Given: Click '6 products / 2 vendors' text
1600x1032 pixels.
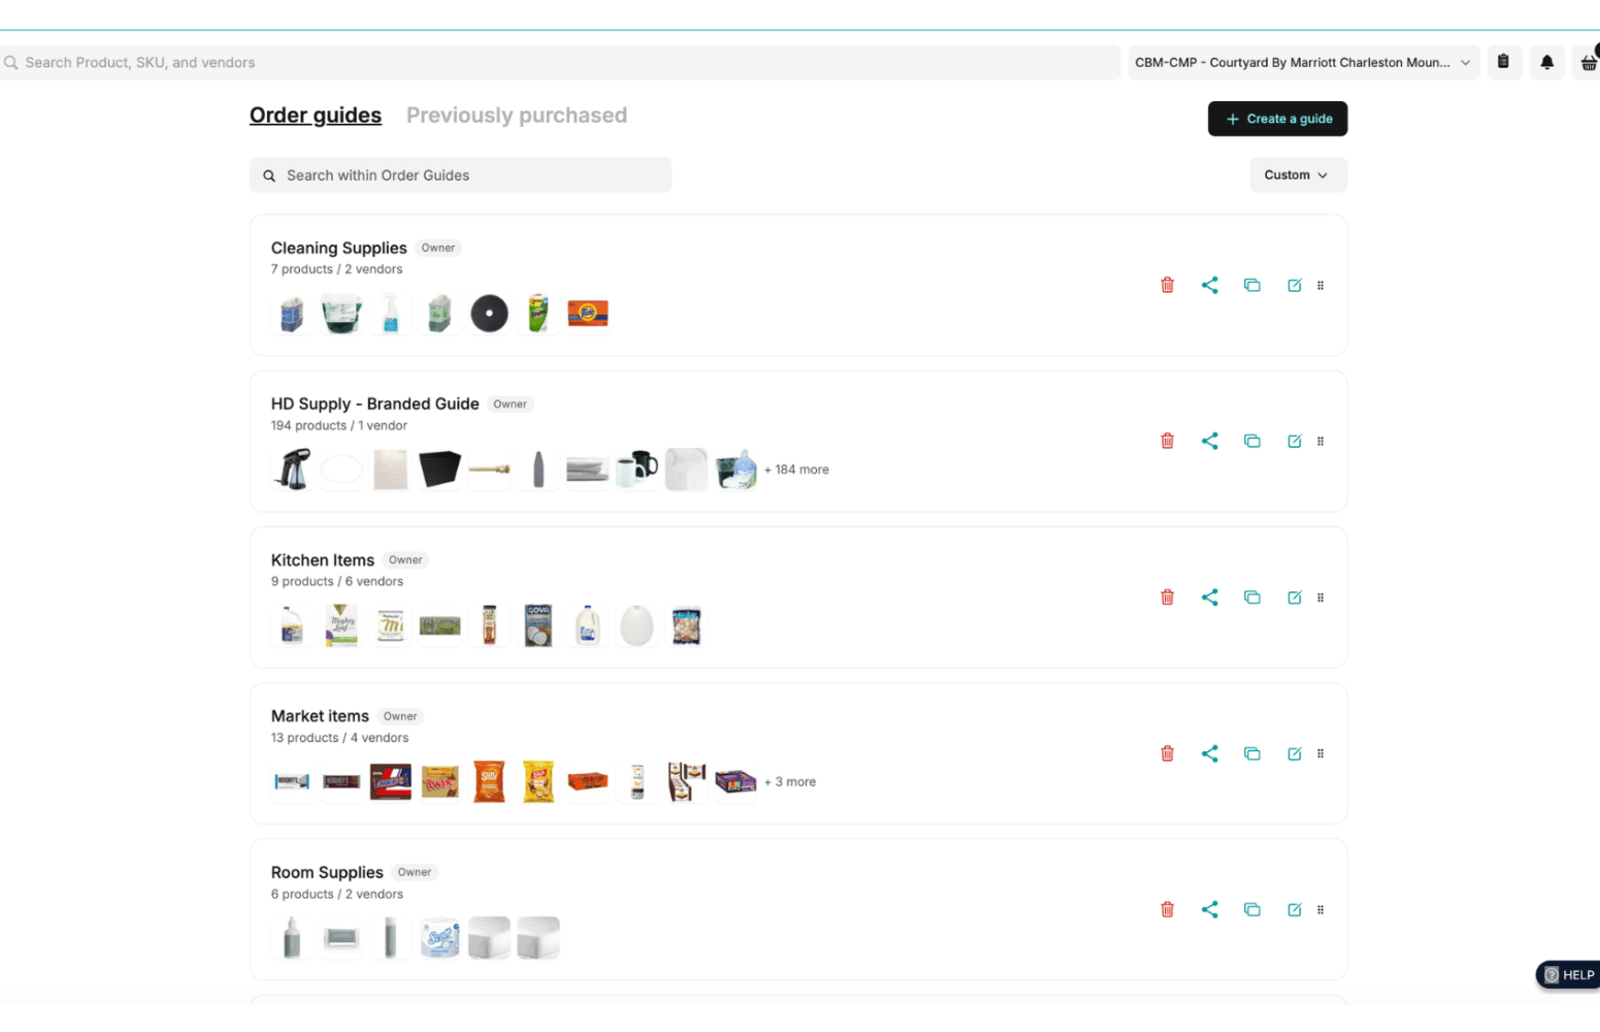Looking at the screenshot, I should coord(337,894).
